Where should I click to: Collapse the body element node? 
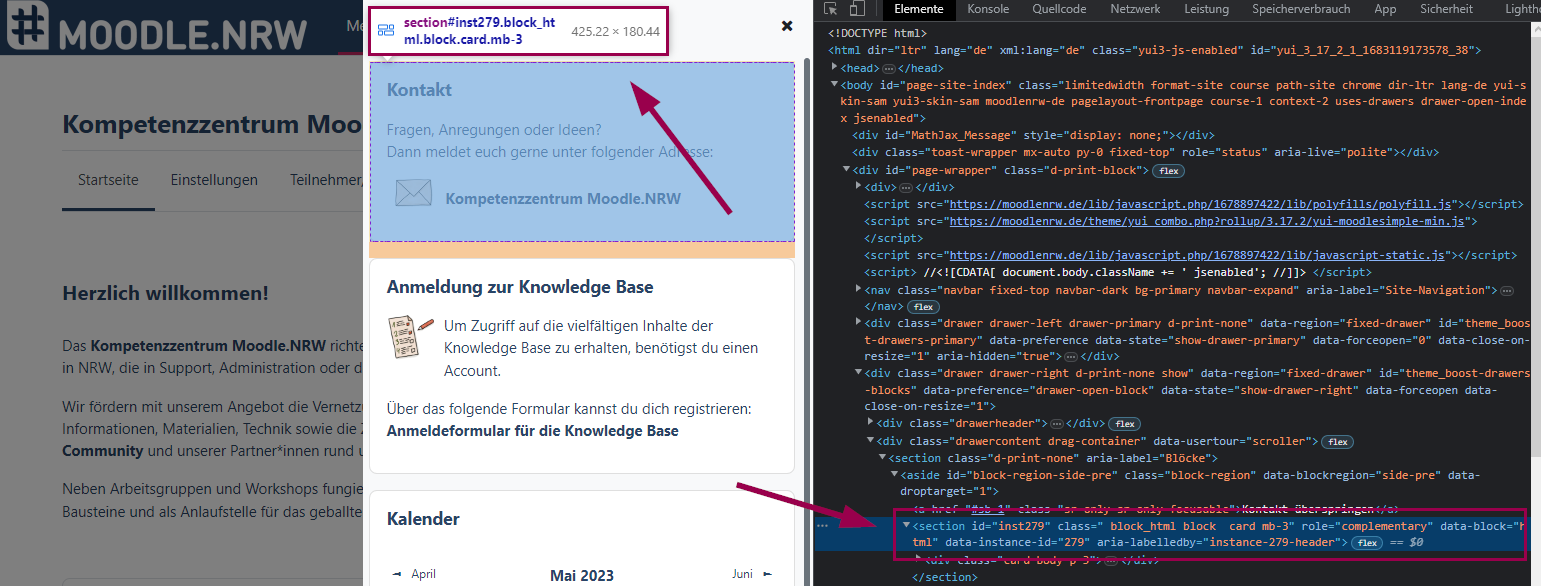coord(835,85)
